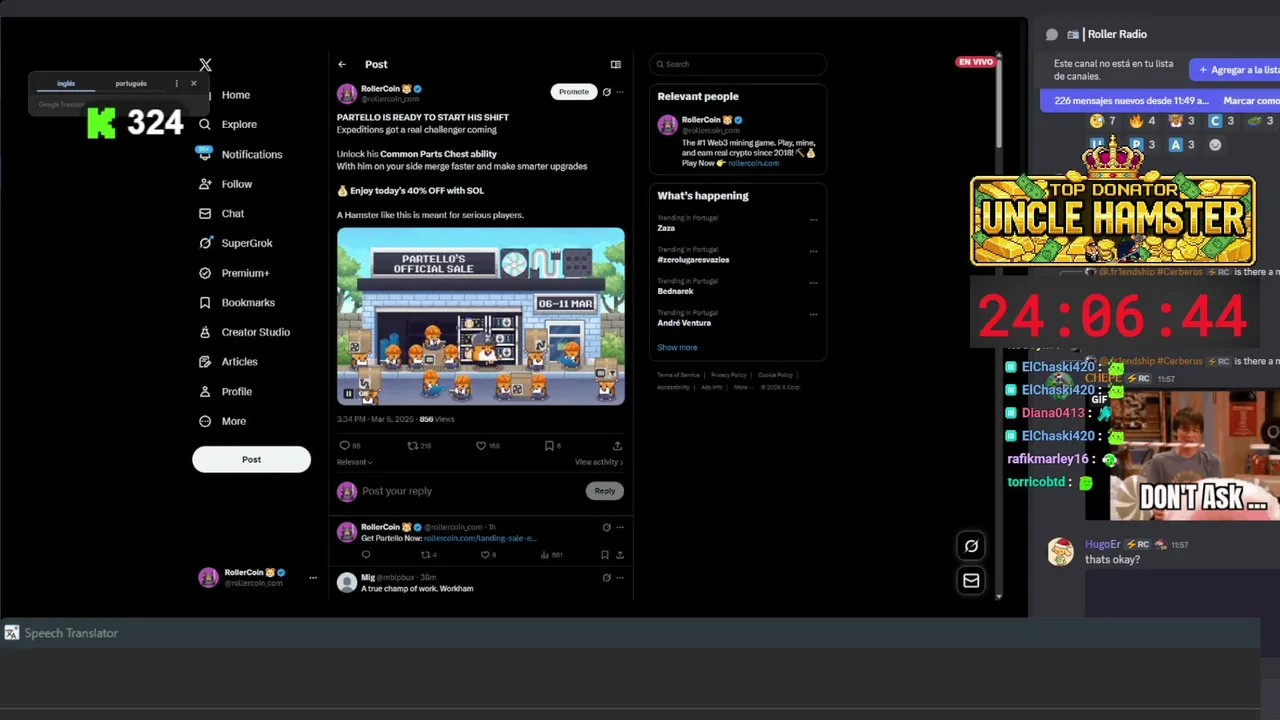Viewport: 1280px width, 720px height.
Task: Expand View activity on the post
Action: [x=599, y=462]
